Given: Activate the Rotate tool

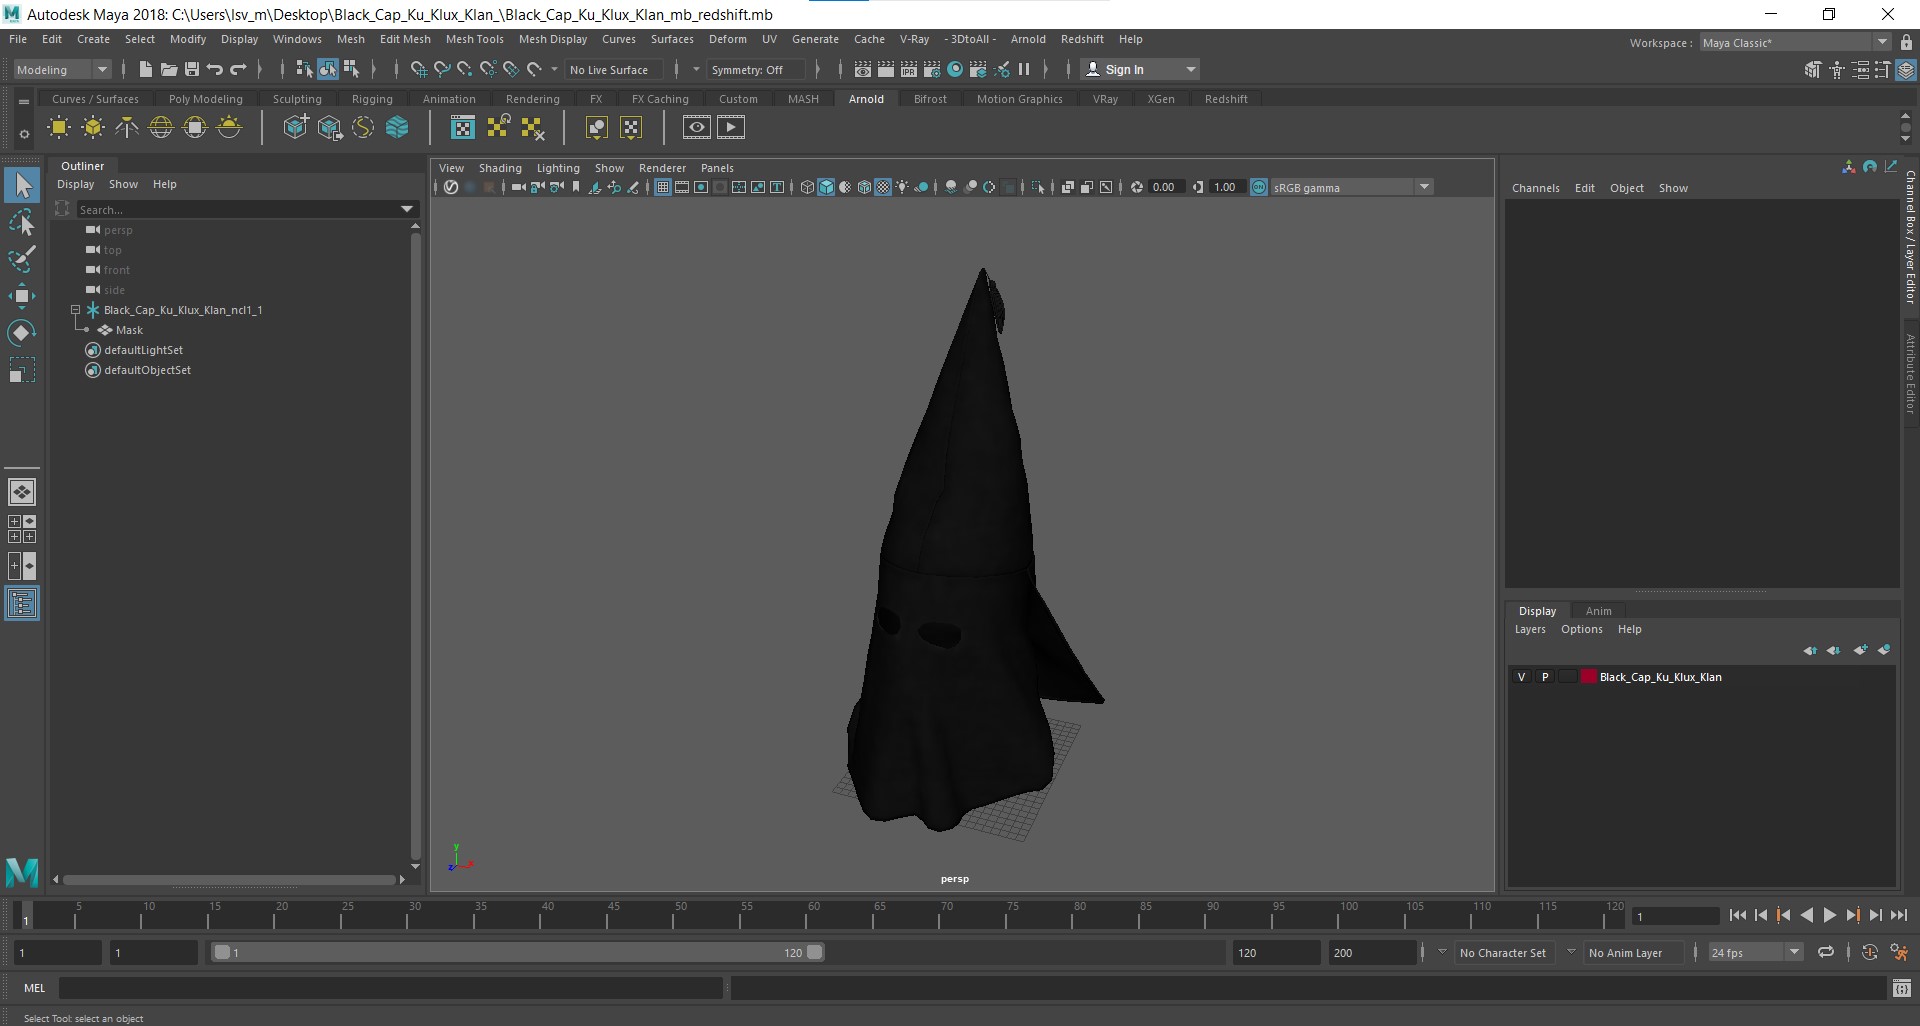Looking at the screenshot, I should [x=22, y=333].
